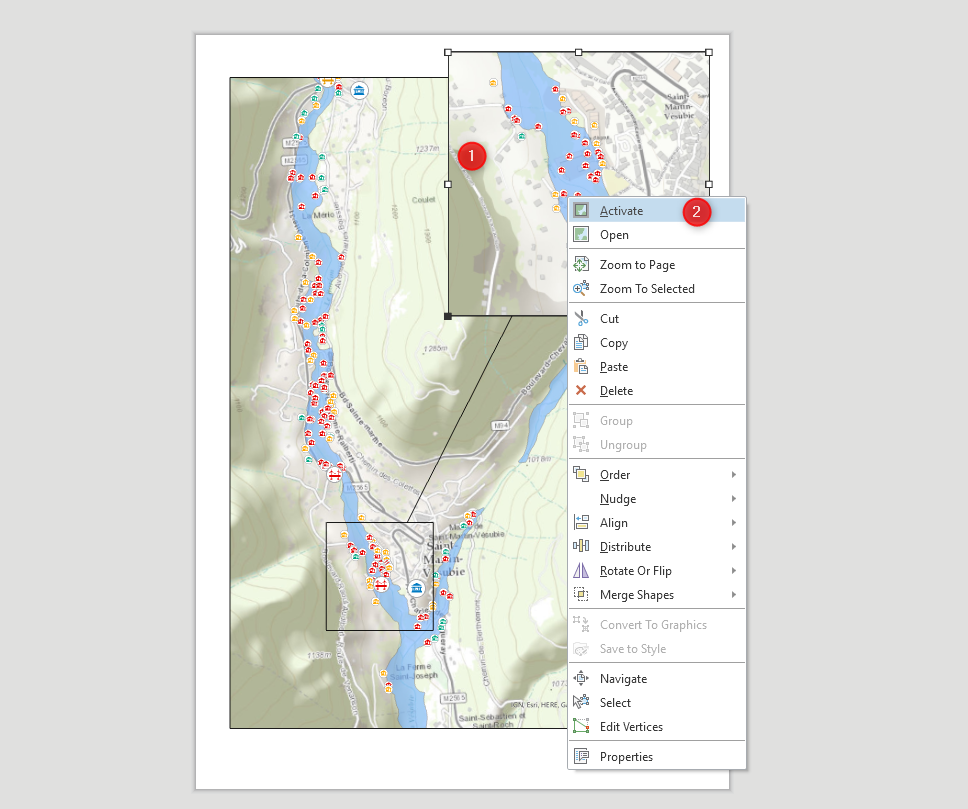Click the Nudge menu label

(618, 499)
